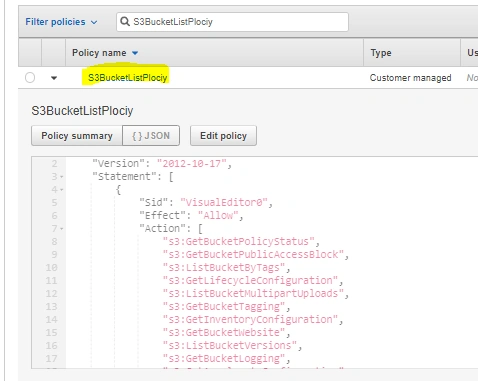
Task: Open the Filter policies dropdown
Action: tap(61, 22)
